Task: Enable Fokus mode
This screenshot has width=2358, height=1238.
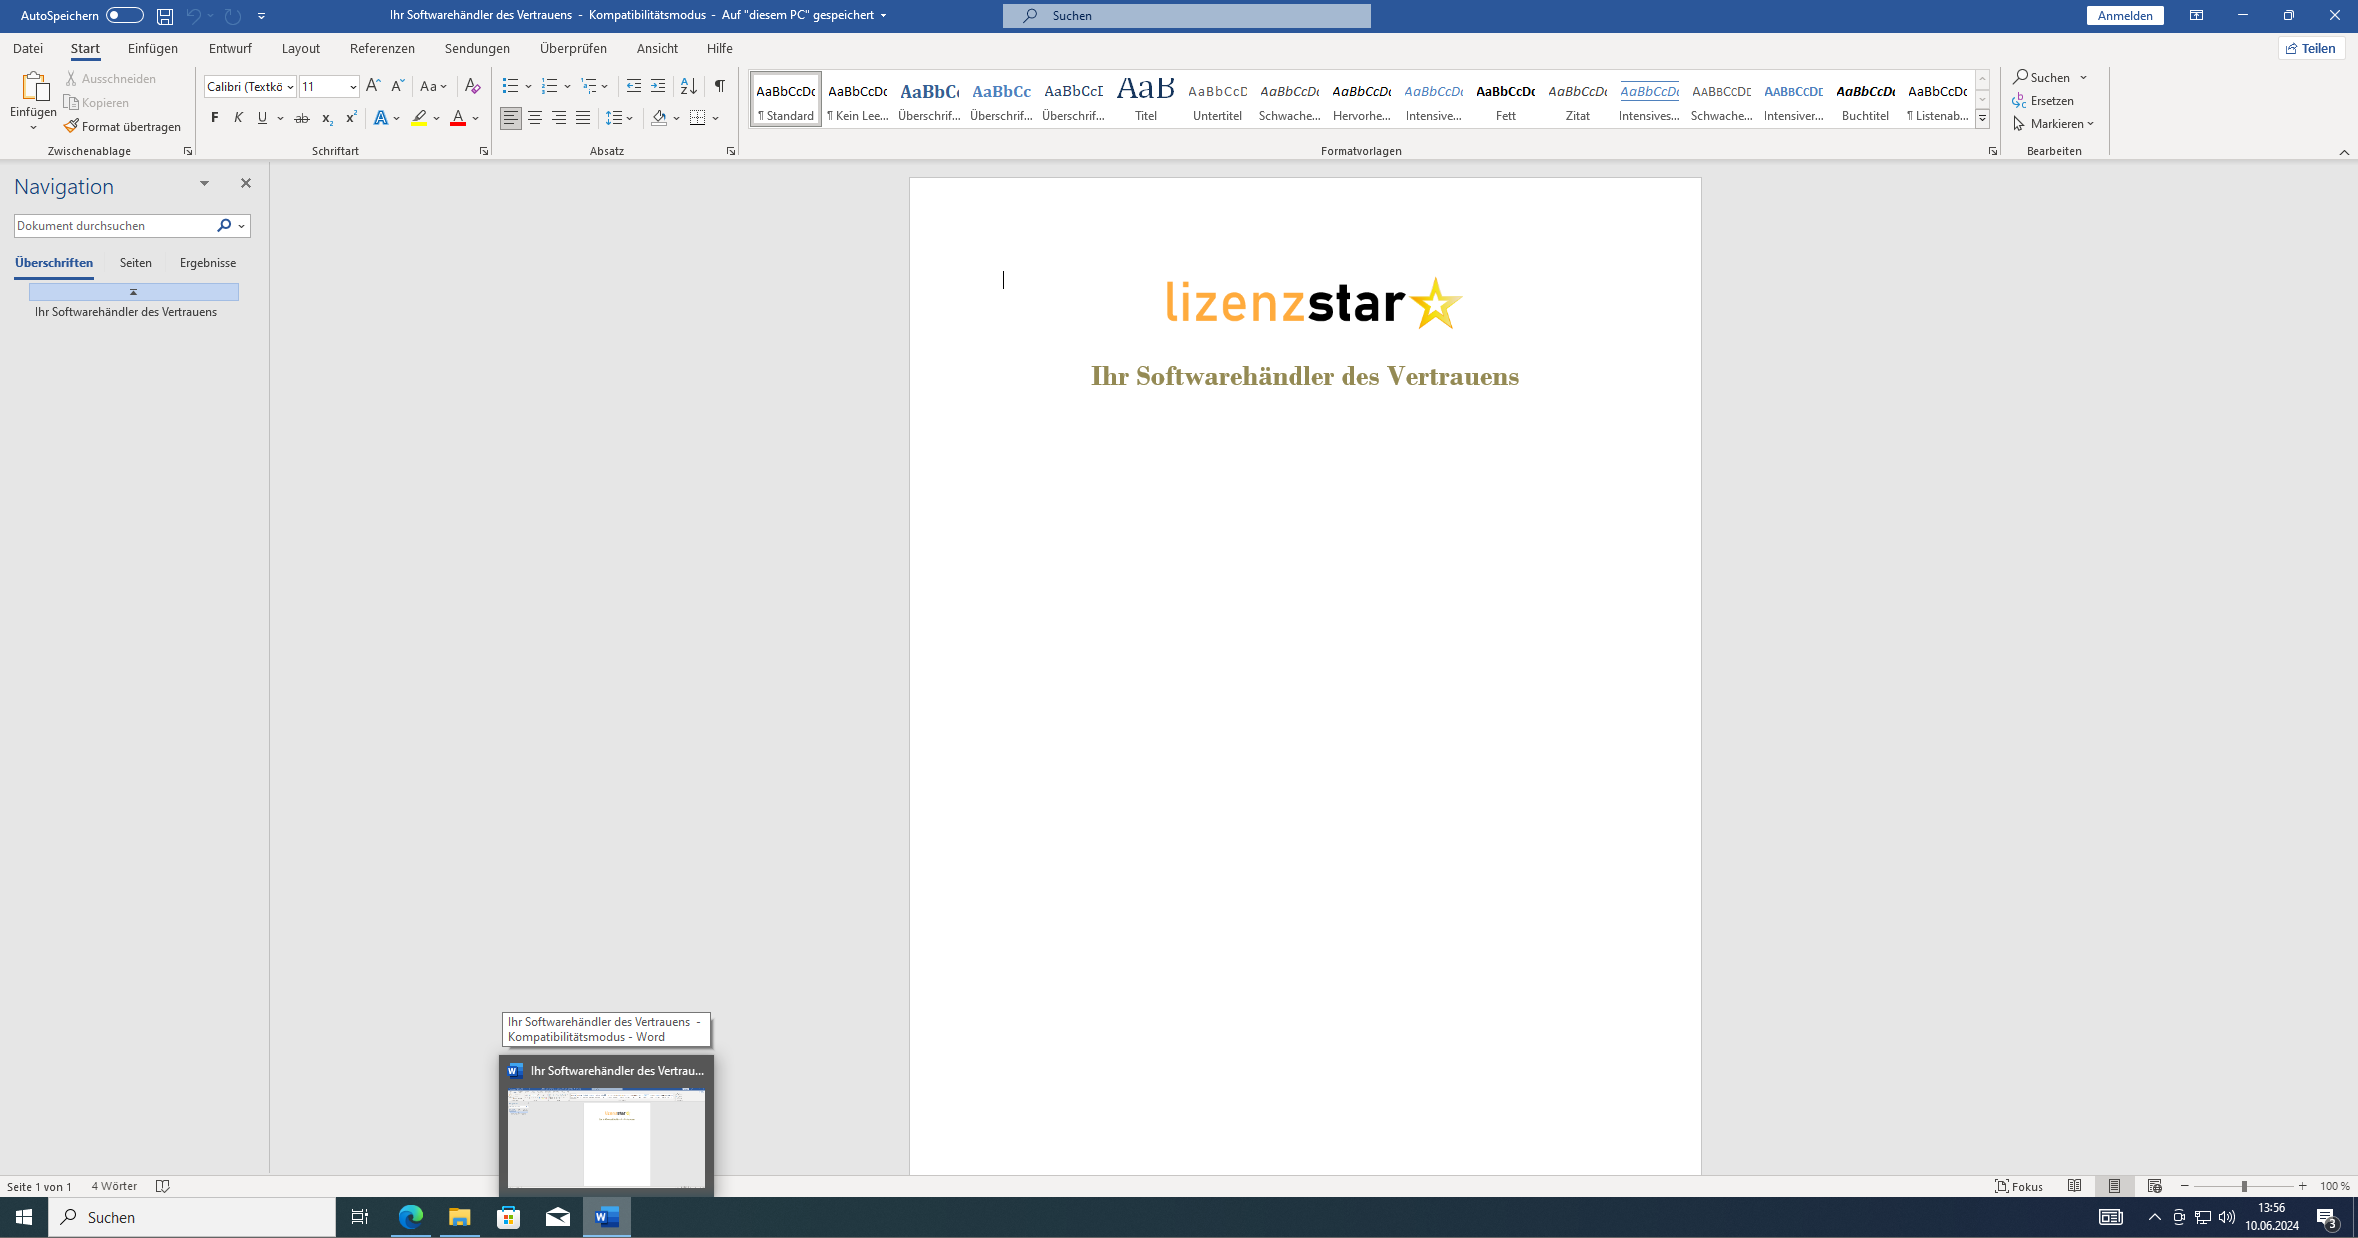Action: [2019, 1186]
